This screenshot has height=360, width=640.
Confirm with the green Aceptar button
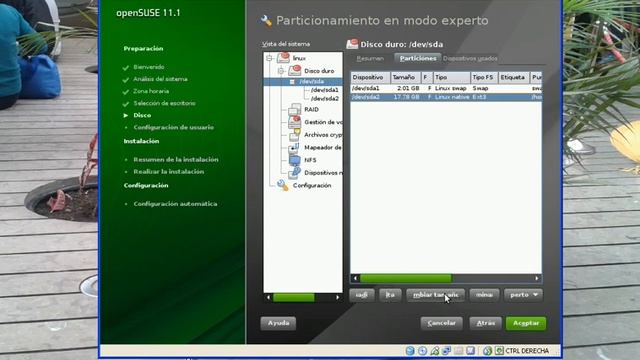tap(526, 323)
